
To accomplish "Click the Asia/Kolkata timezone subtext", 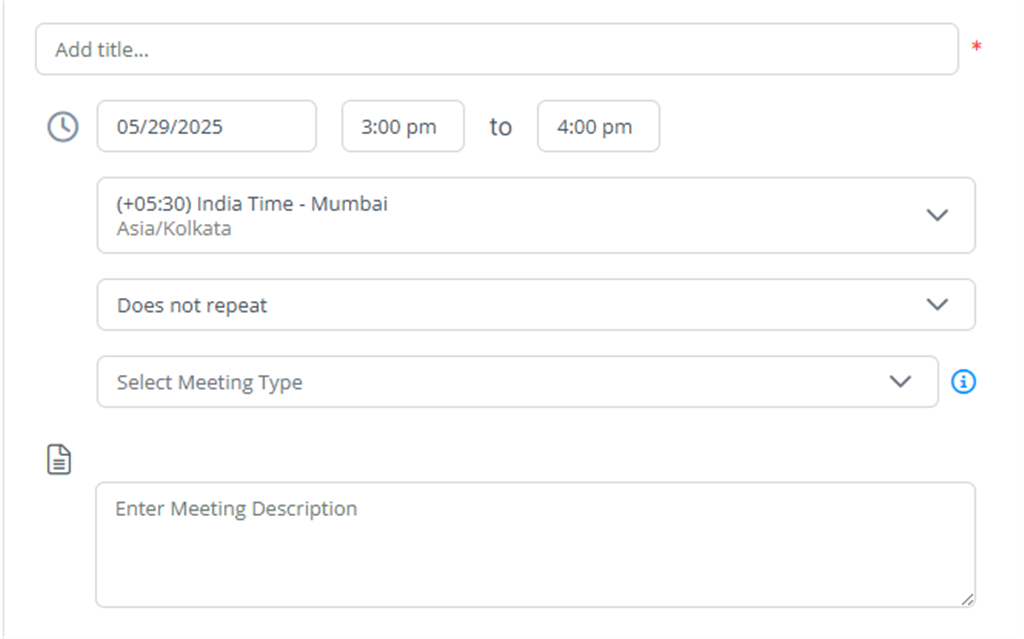I will coord(174,229).
